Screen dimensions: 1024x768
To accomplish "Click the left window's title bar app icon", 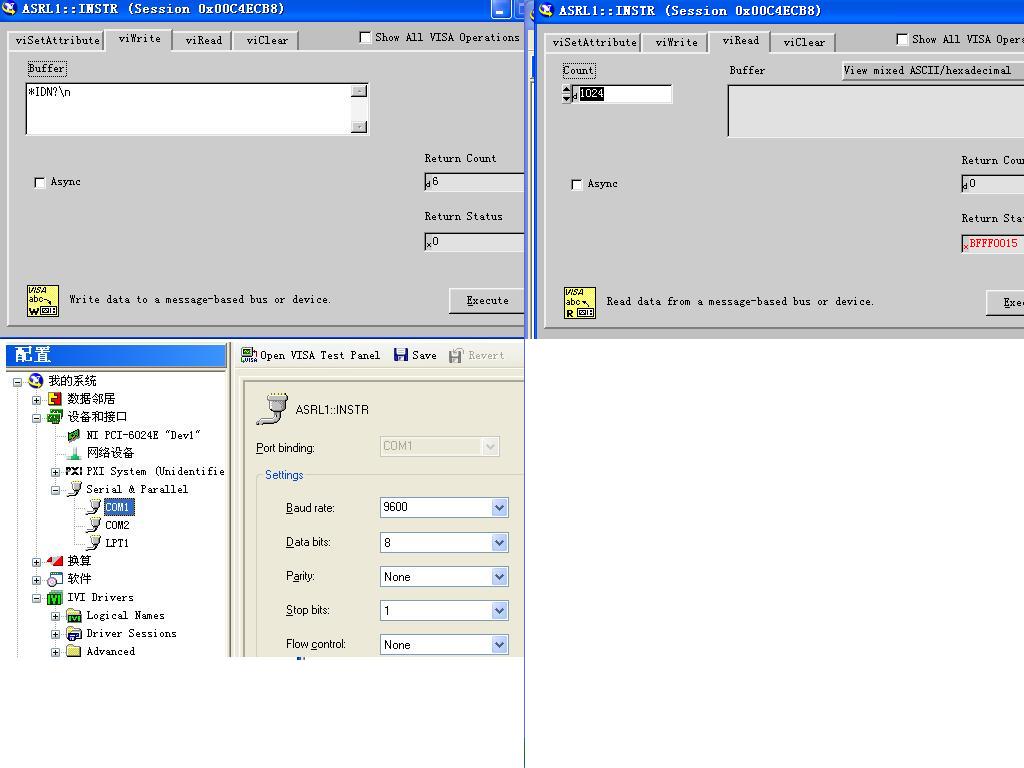I will point(9,8).
